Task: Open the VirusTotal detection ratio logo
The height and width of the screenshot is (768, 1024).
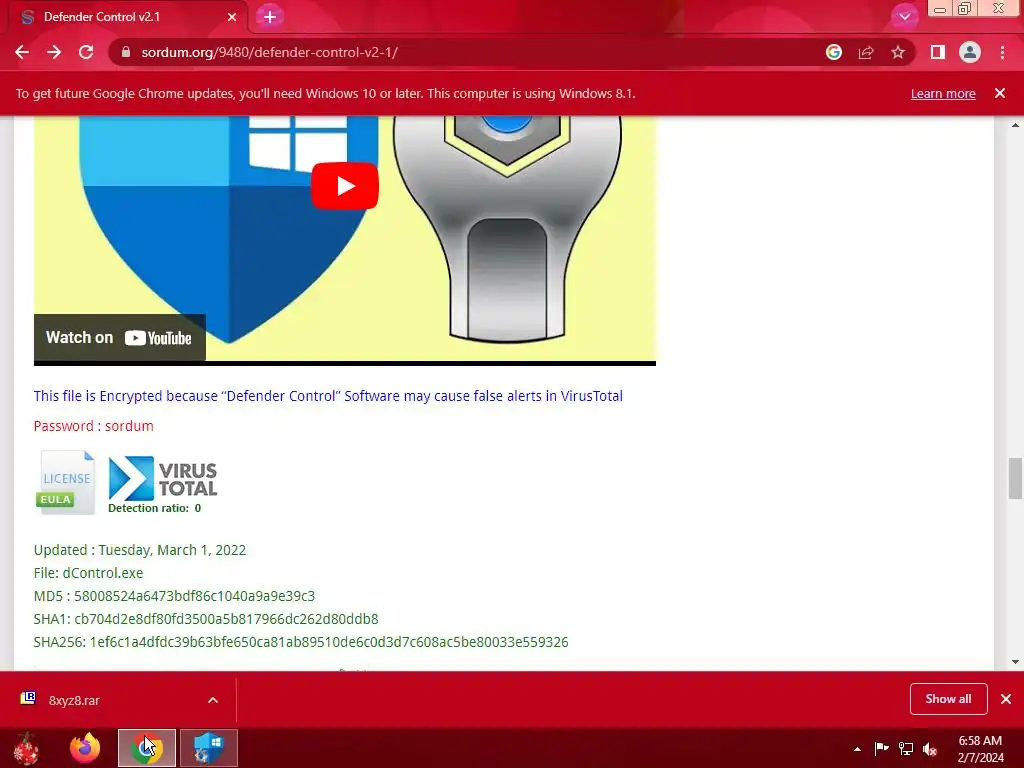Action: (x=163, y=485)
